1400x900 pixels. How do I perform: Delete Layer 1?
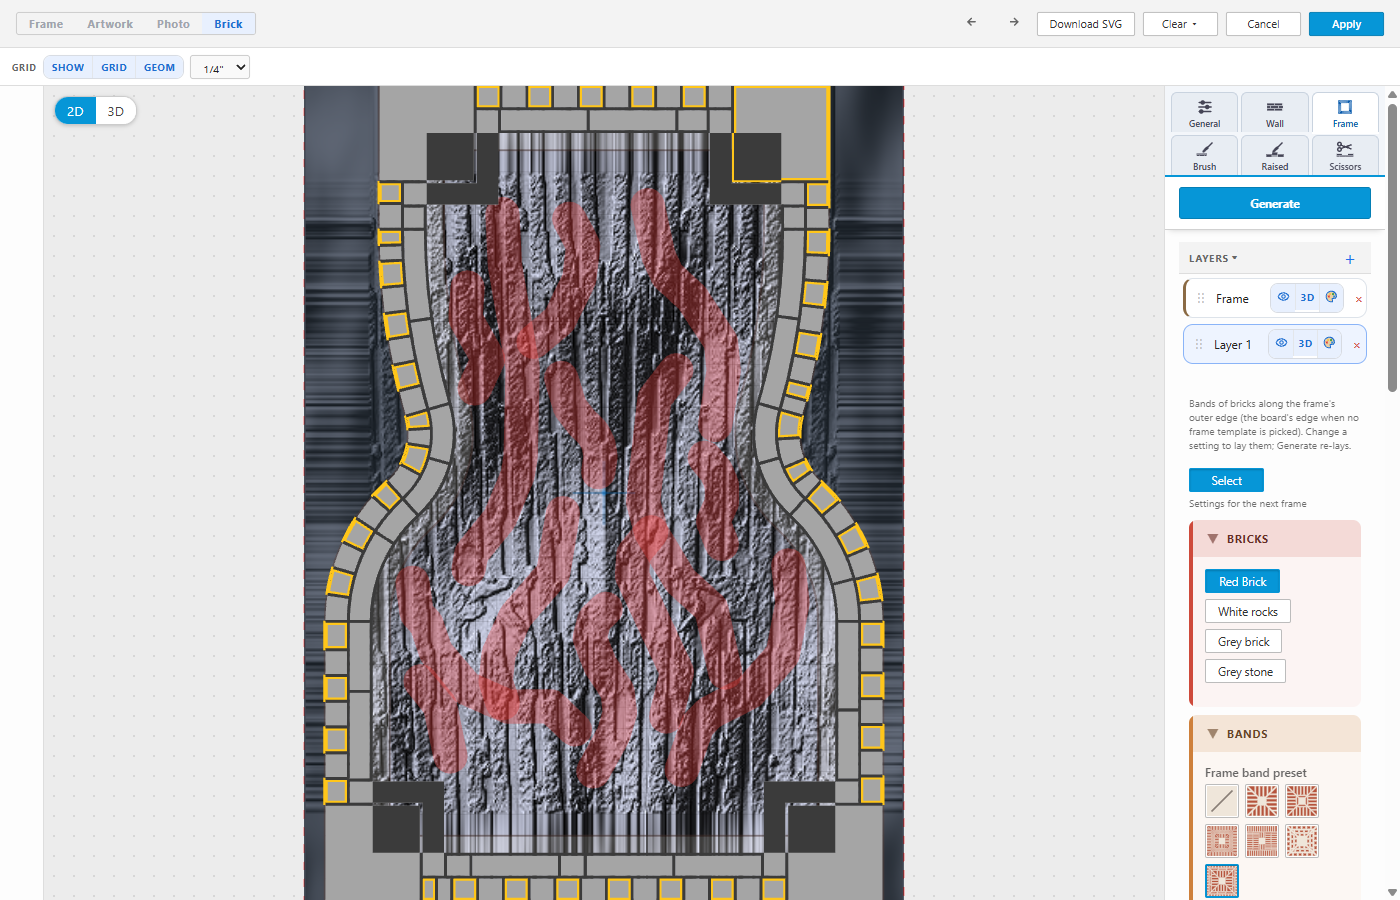[x=1357, y=345]
